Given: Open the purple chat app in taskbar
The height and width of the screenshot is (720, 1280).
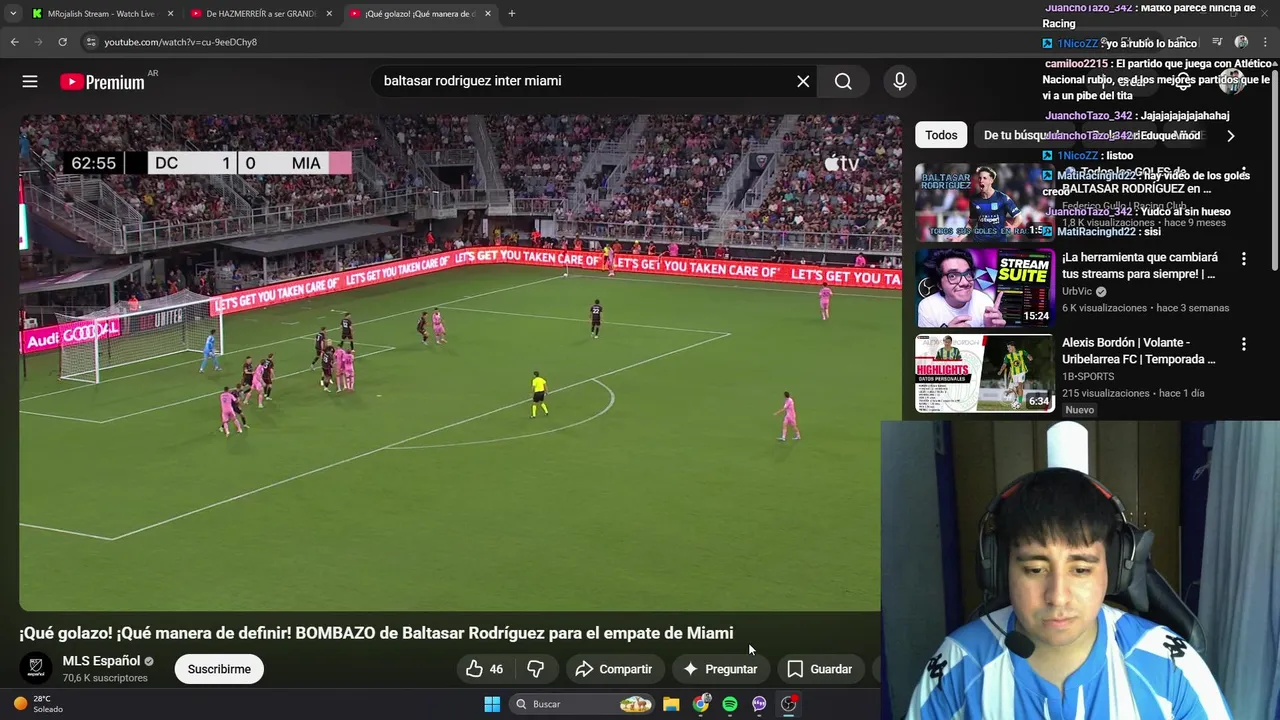Looking at the screenshot, I should pyautogui.click(x=759, y=704).
